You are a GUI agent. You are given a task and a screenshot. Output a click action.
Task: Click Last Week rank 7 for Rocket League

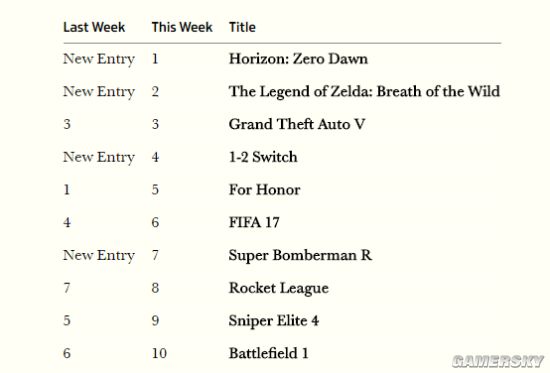[x=67, y=288]
